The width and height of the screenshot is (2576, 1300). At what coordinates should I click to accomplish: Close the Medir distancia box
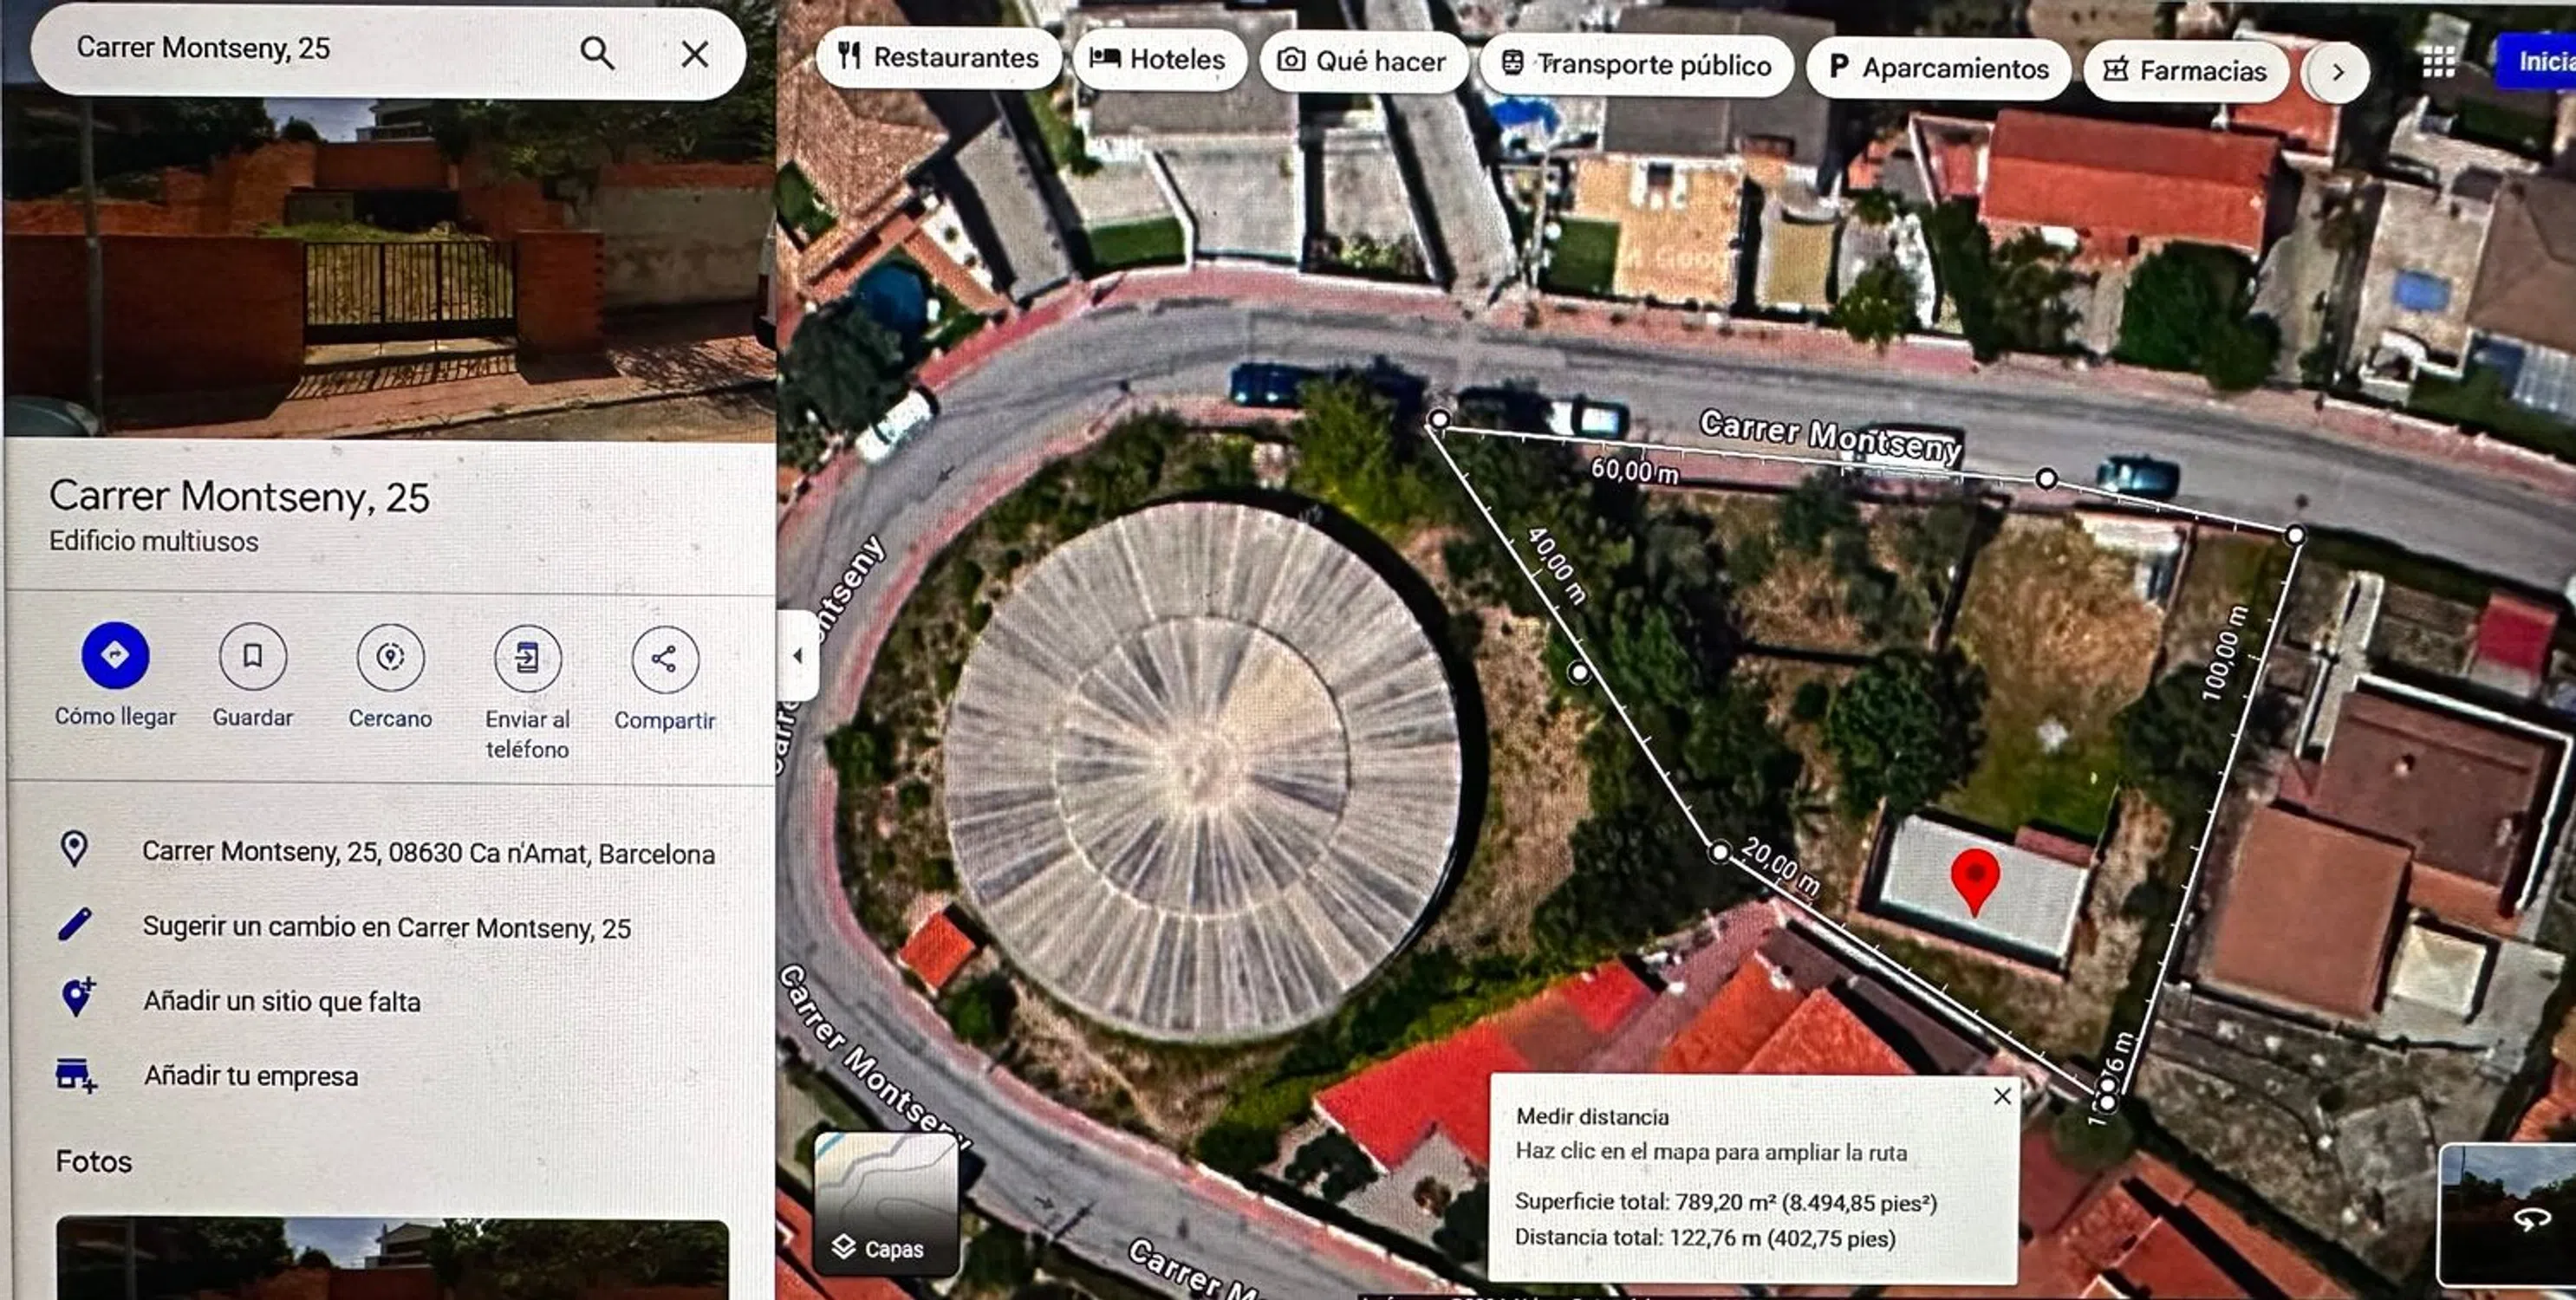click(2002, 1096)
